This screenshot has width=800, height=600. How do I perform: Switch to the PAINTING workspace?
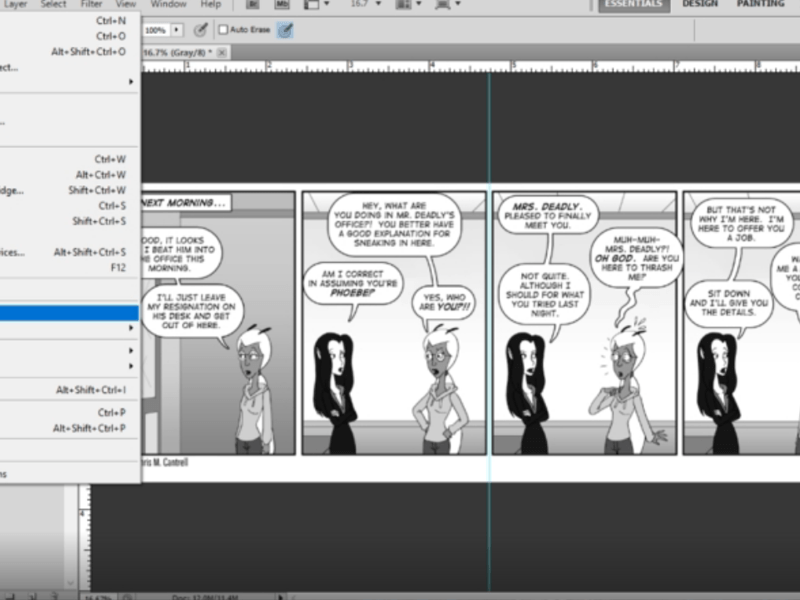760,4
